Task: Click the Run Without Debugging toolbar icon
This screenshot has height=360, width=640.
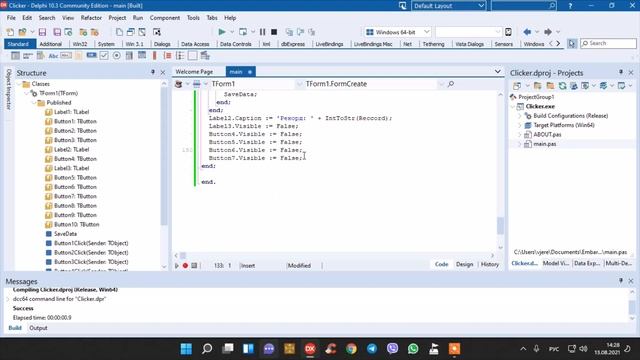Action: click(x=243, y=32)
